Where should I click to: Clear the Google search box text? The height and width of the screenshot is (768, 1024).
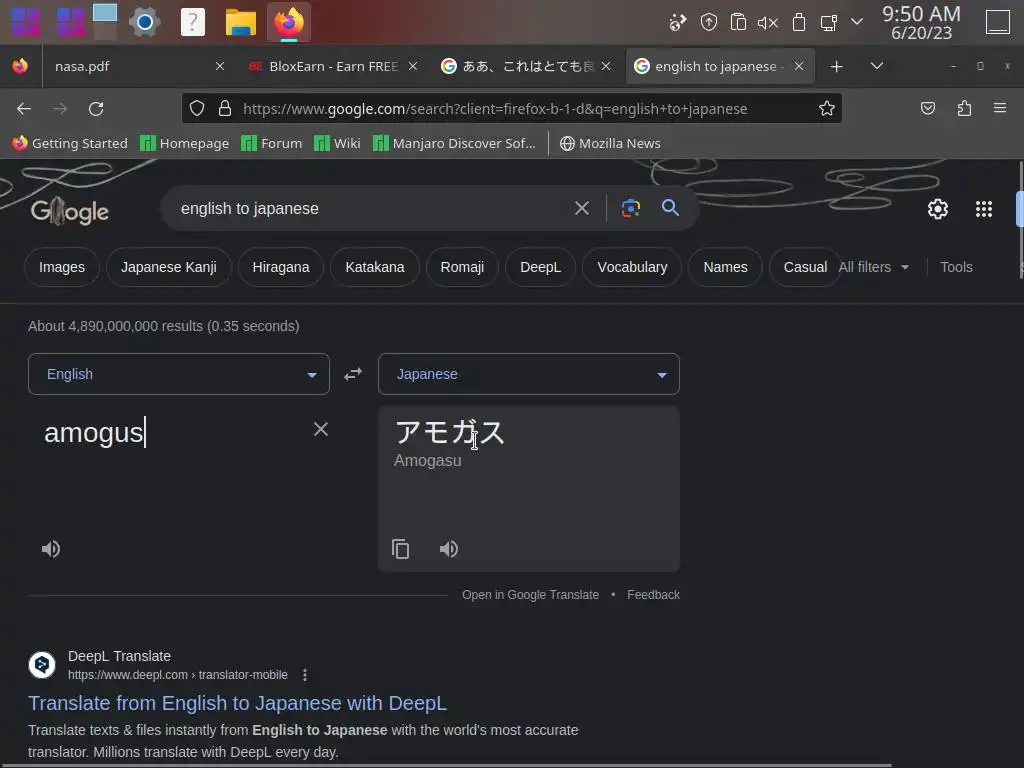tap(581, 208)
